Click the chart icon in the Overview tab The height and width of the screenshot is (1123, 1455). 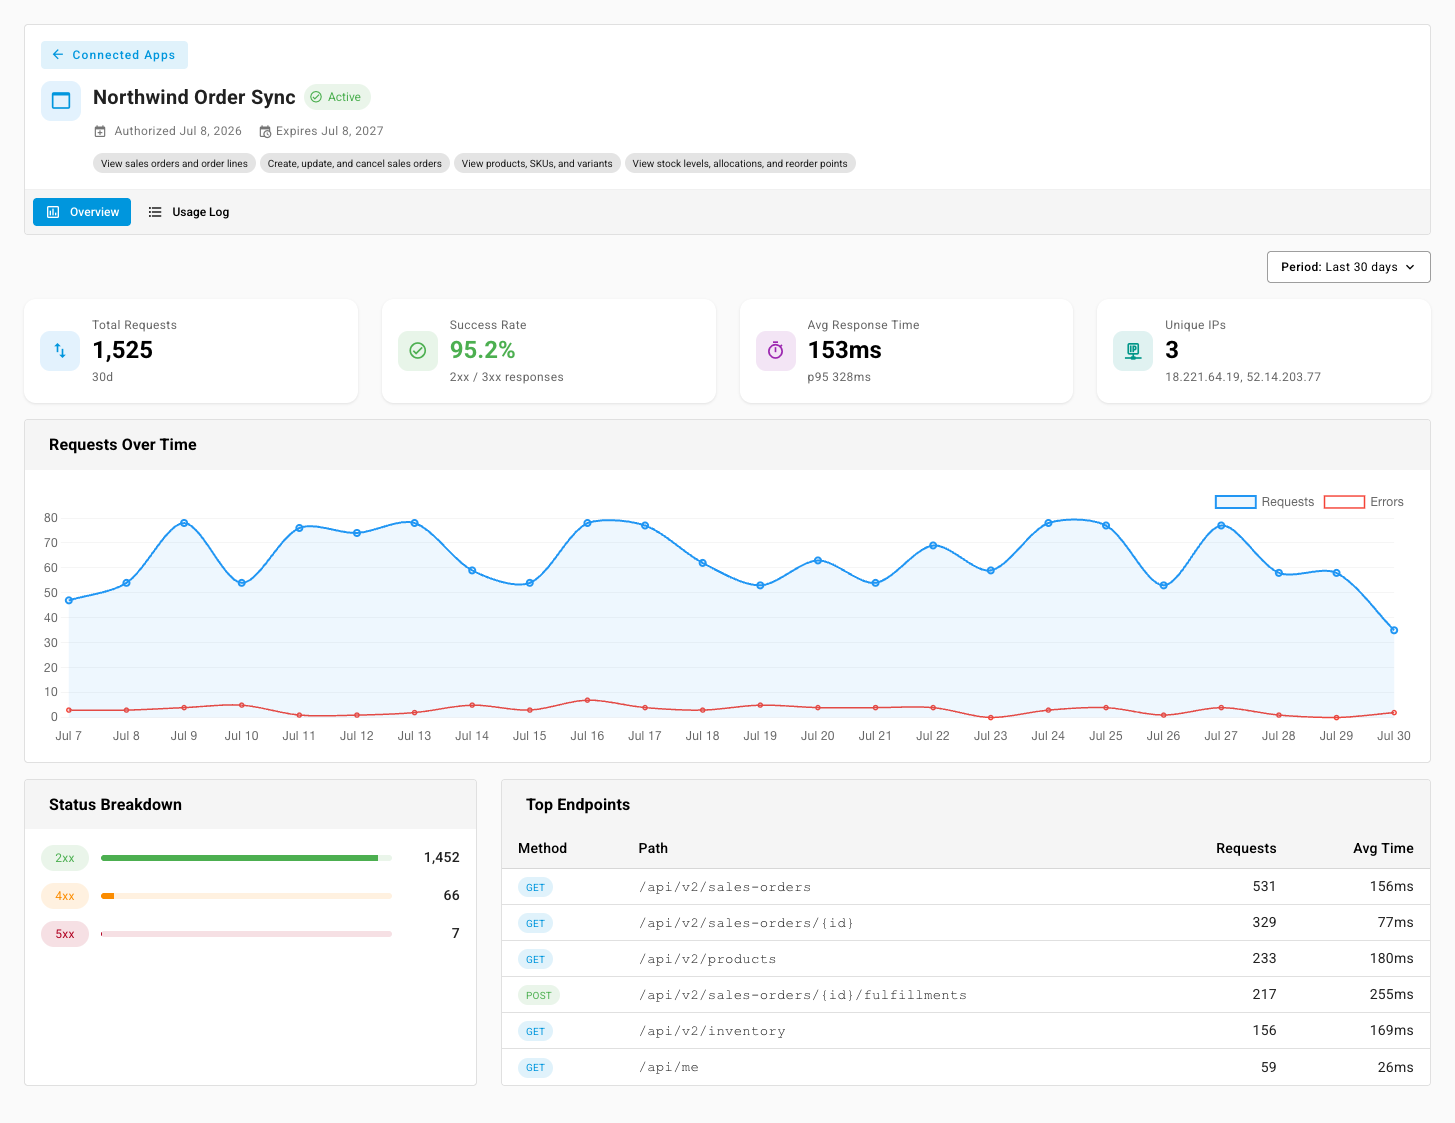tap(53, 212)
